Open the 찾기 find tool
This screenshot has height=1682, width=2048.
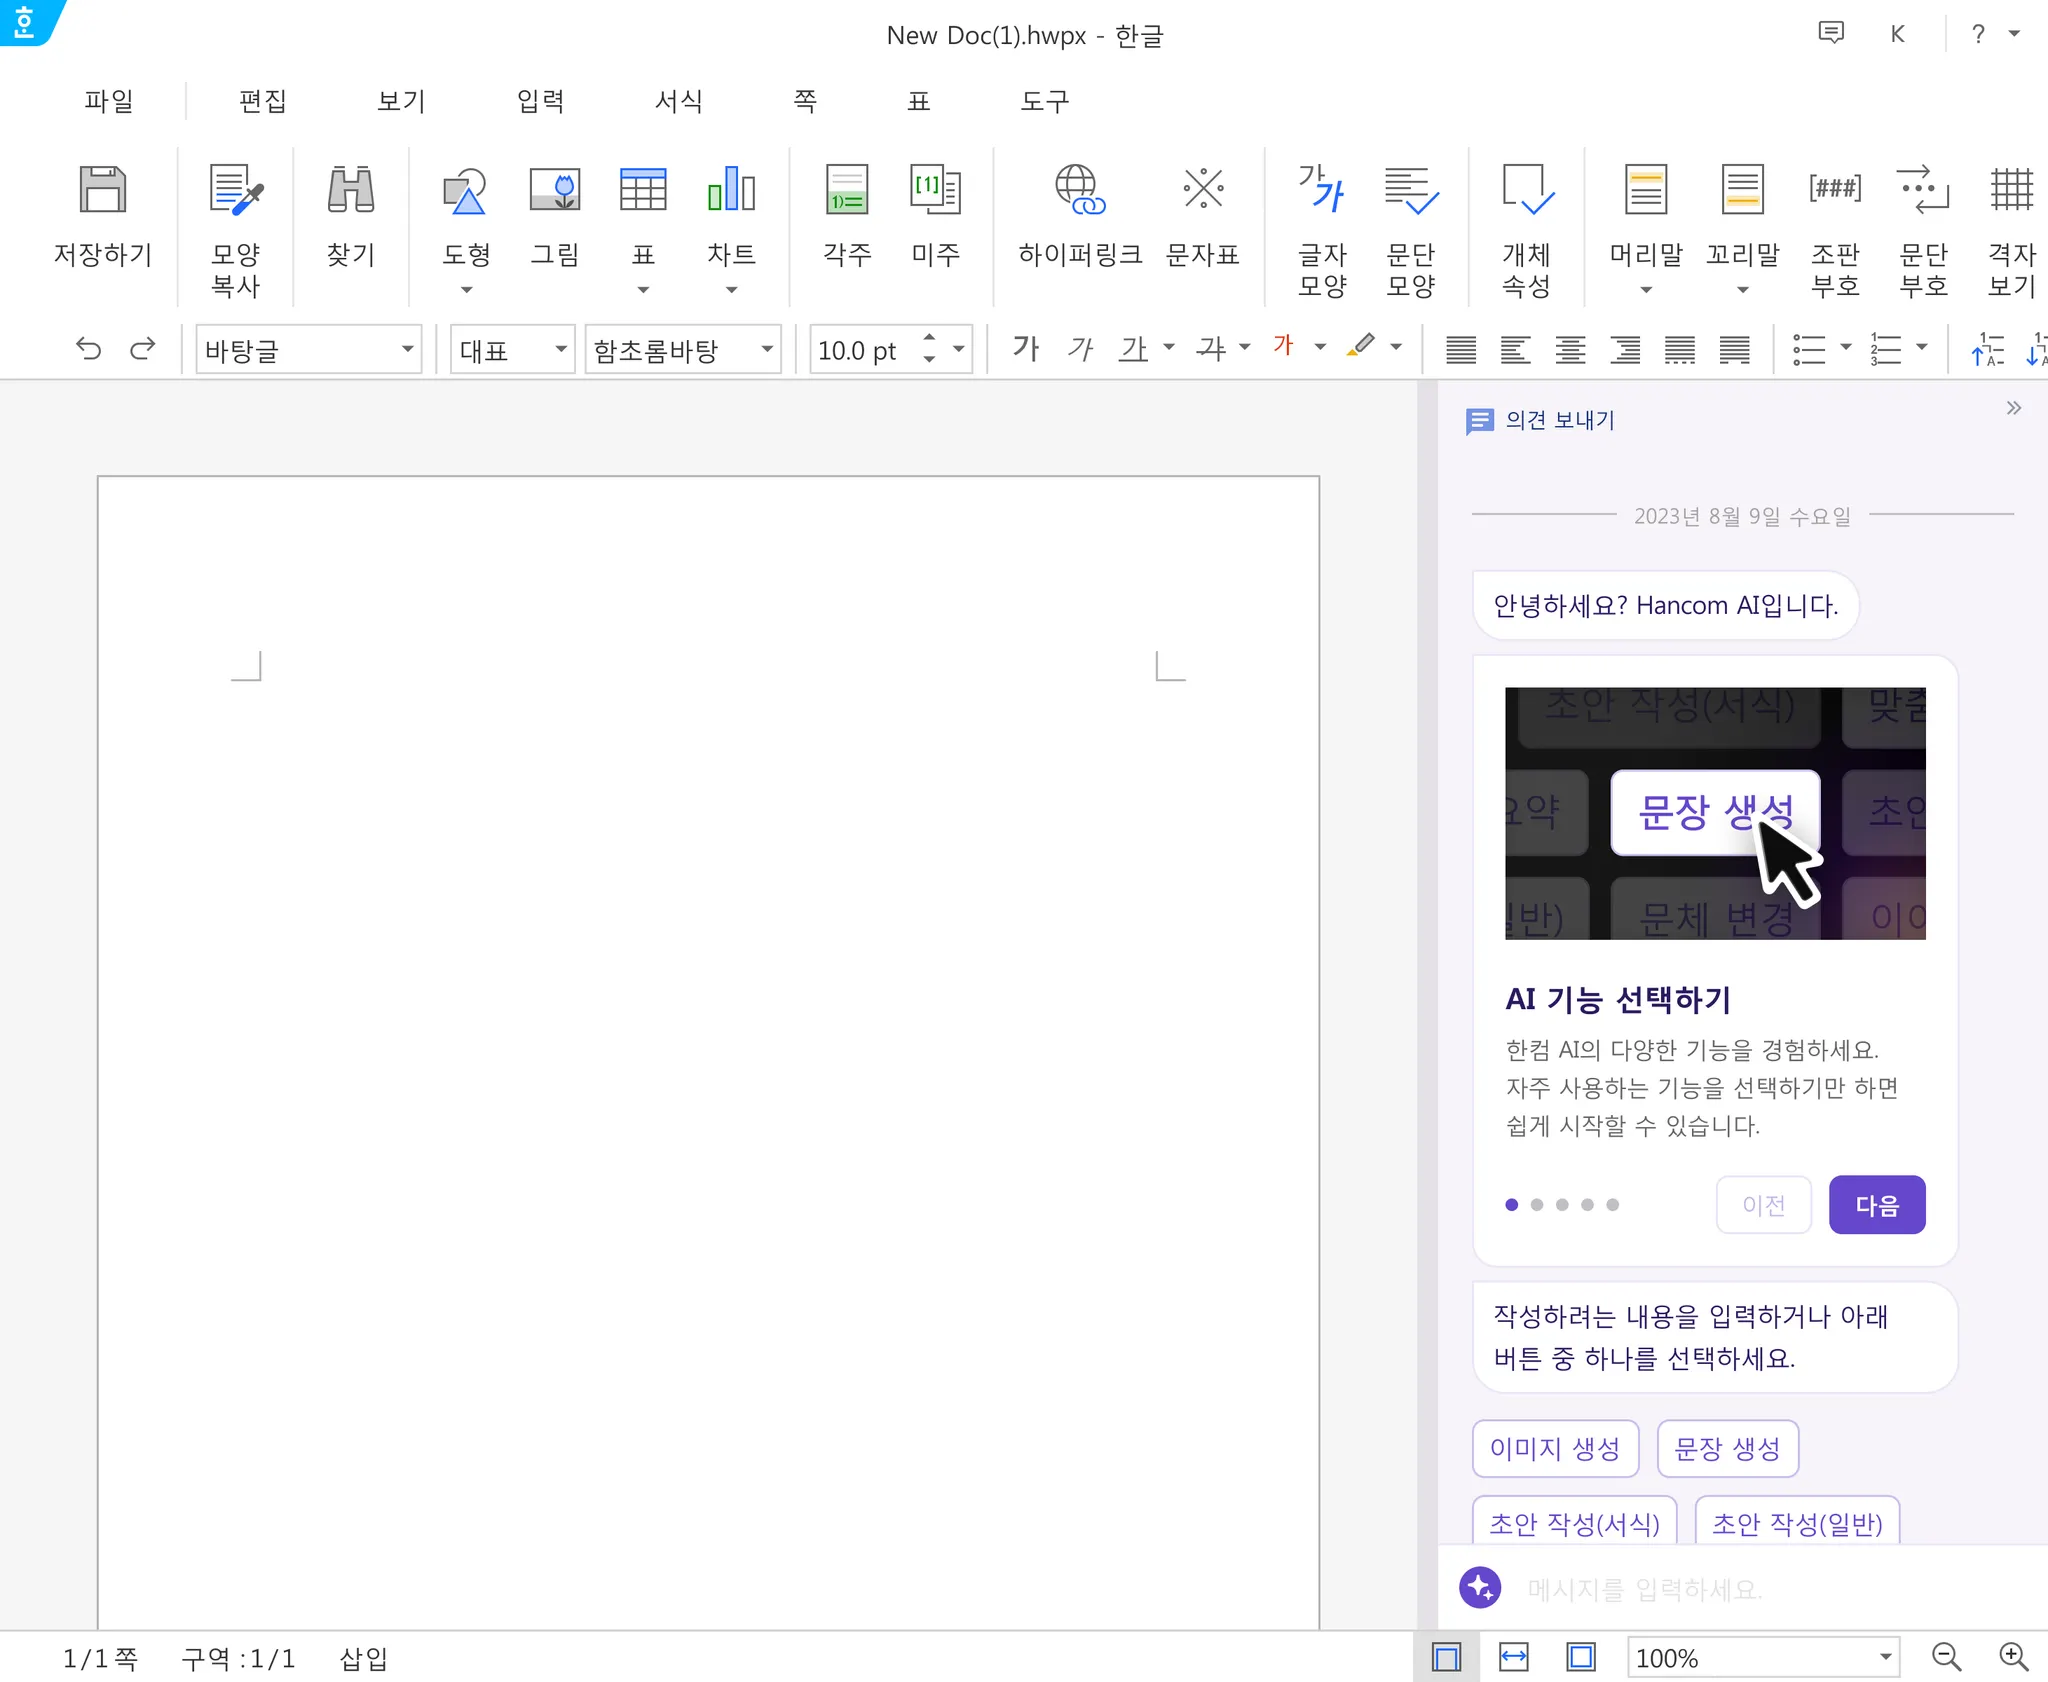pyautogui.click(x=350, y=190)
